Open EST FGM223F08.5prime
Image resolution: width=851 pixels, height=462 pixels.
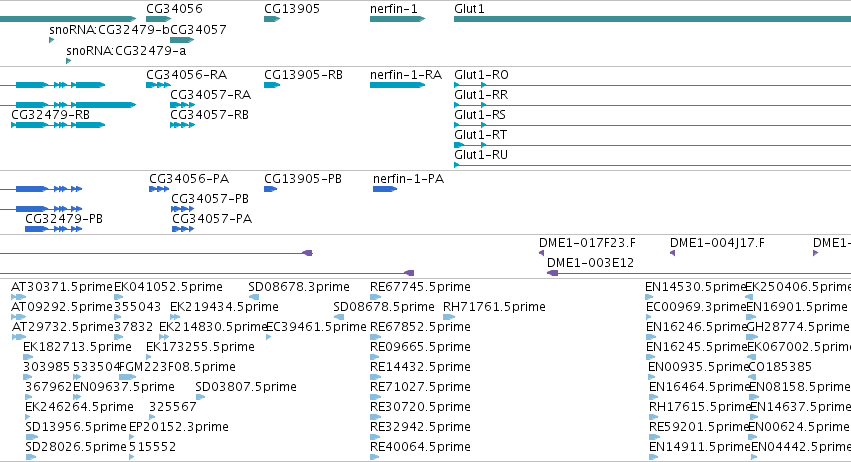point(177,367)
